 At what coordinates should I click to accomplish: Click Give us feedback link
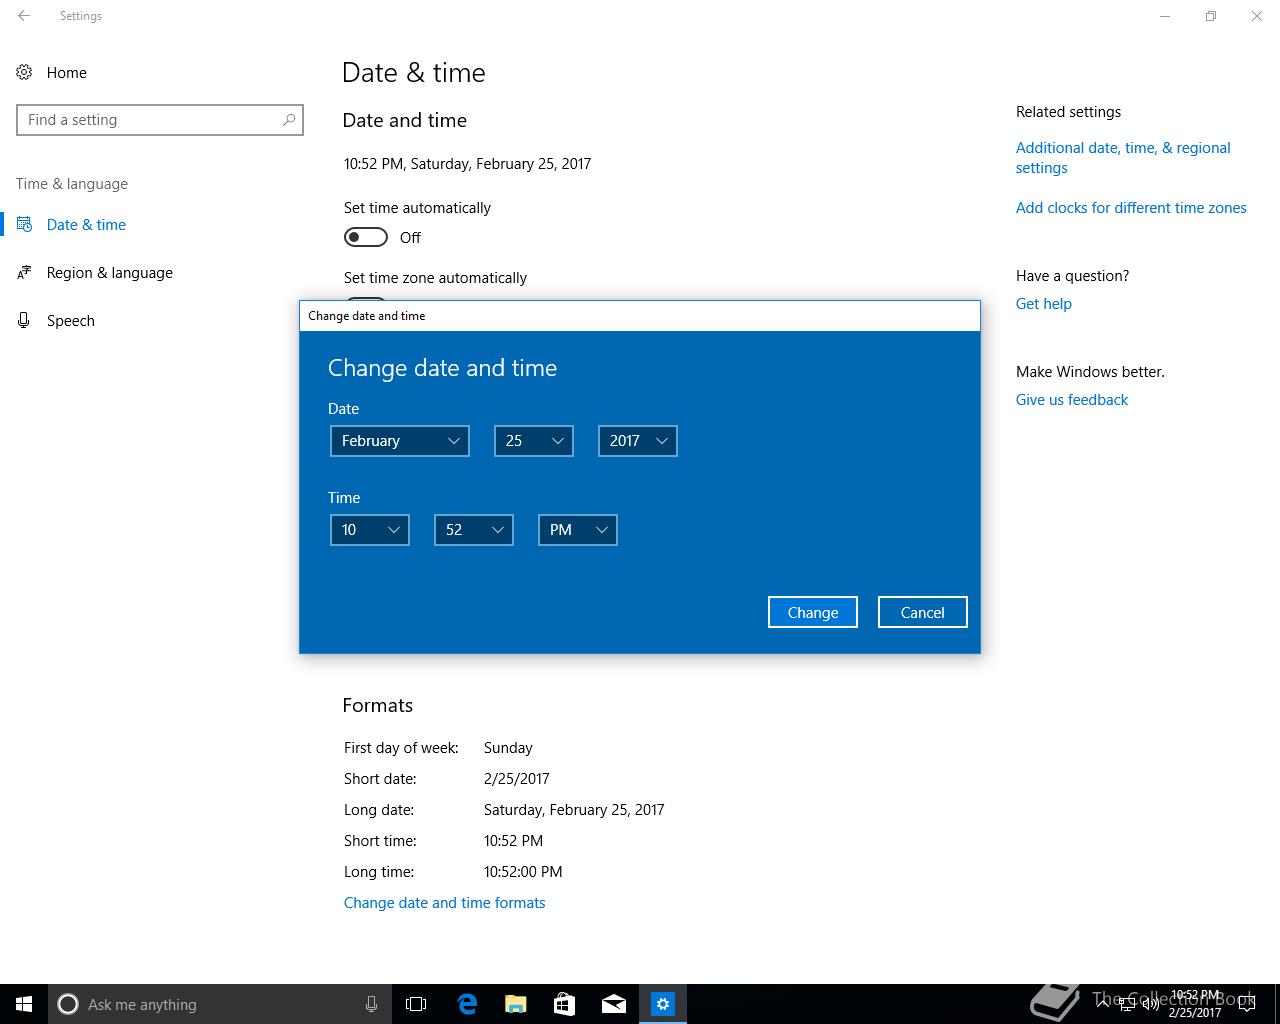[1072, 400]
